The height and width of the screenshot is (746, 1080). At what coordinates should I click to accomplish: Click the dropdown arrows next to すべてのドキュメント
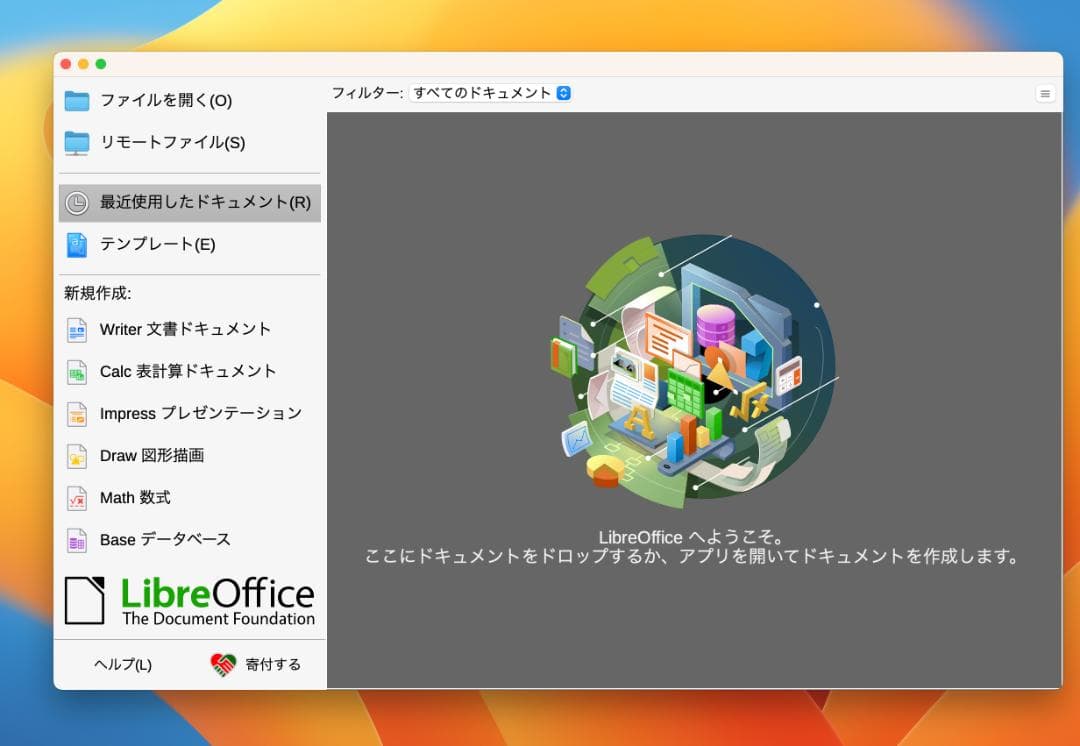coord(565,92)
